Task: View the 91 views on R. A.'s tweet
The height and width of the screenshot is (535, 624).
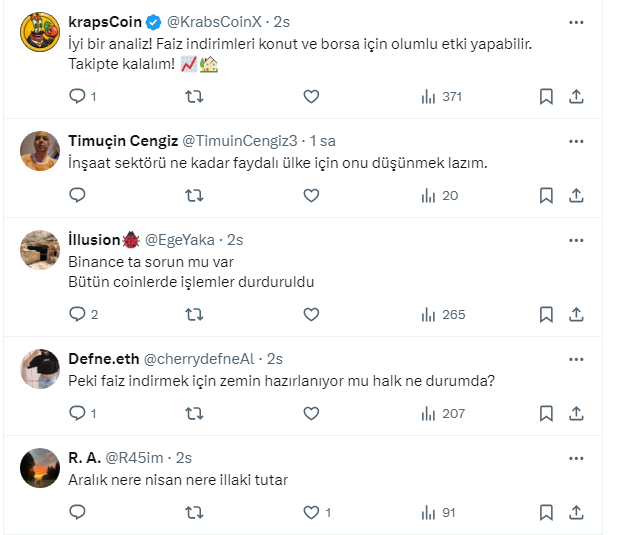Action: click(x=440, y=512)
